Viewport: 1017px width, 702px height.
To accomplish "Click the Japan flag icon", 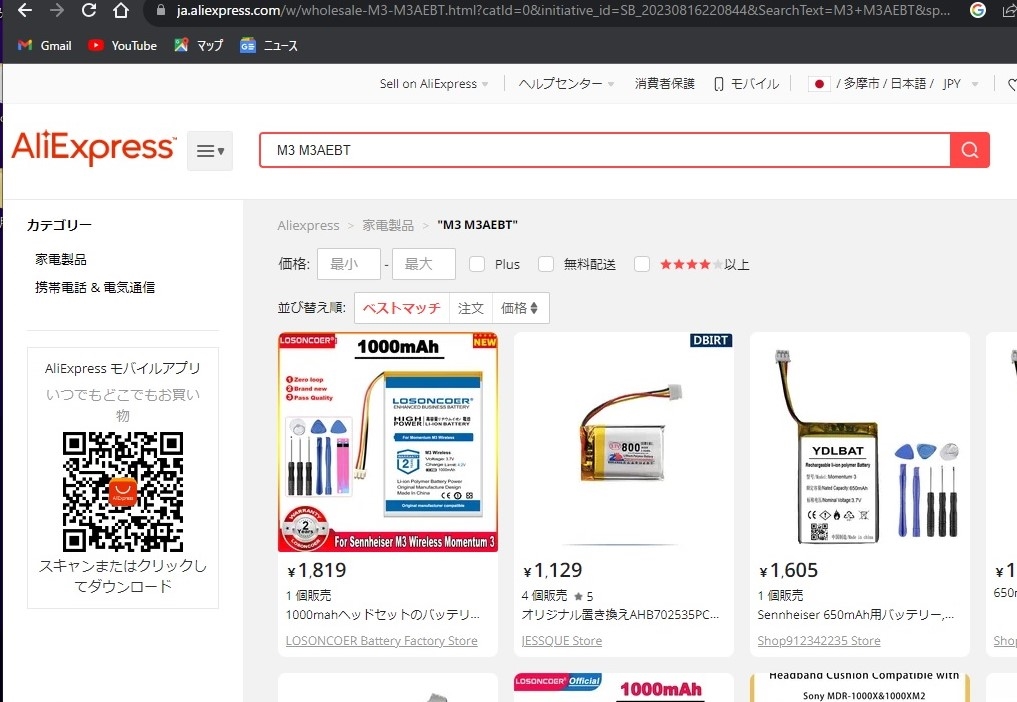I will coord(819,84).
